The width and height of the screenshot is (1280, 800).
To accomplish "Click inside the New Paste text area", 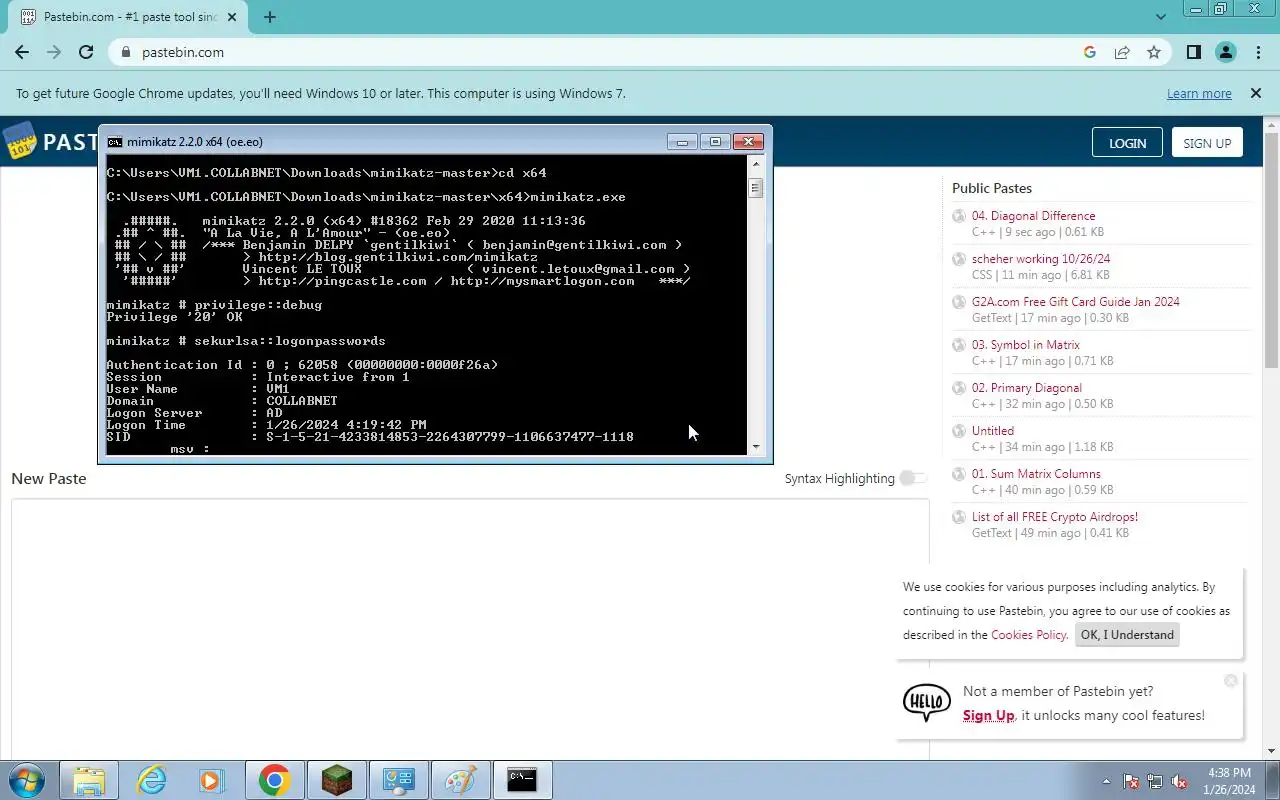I will [x=470, y=630].
